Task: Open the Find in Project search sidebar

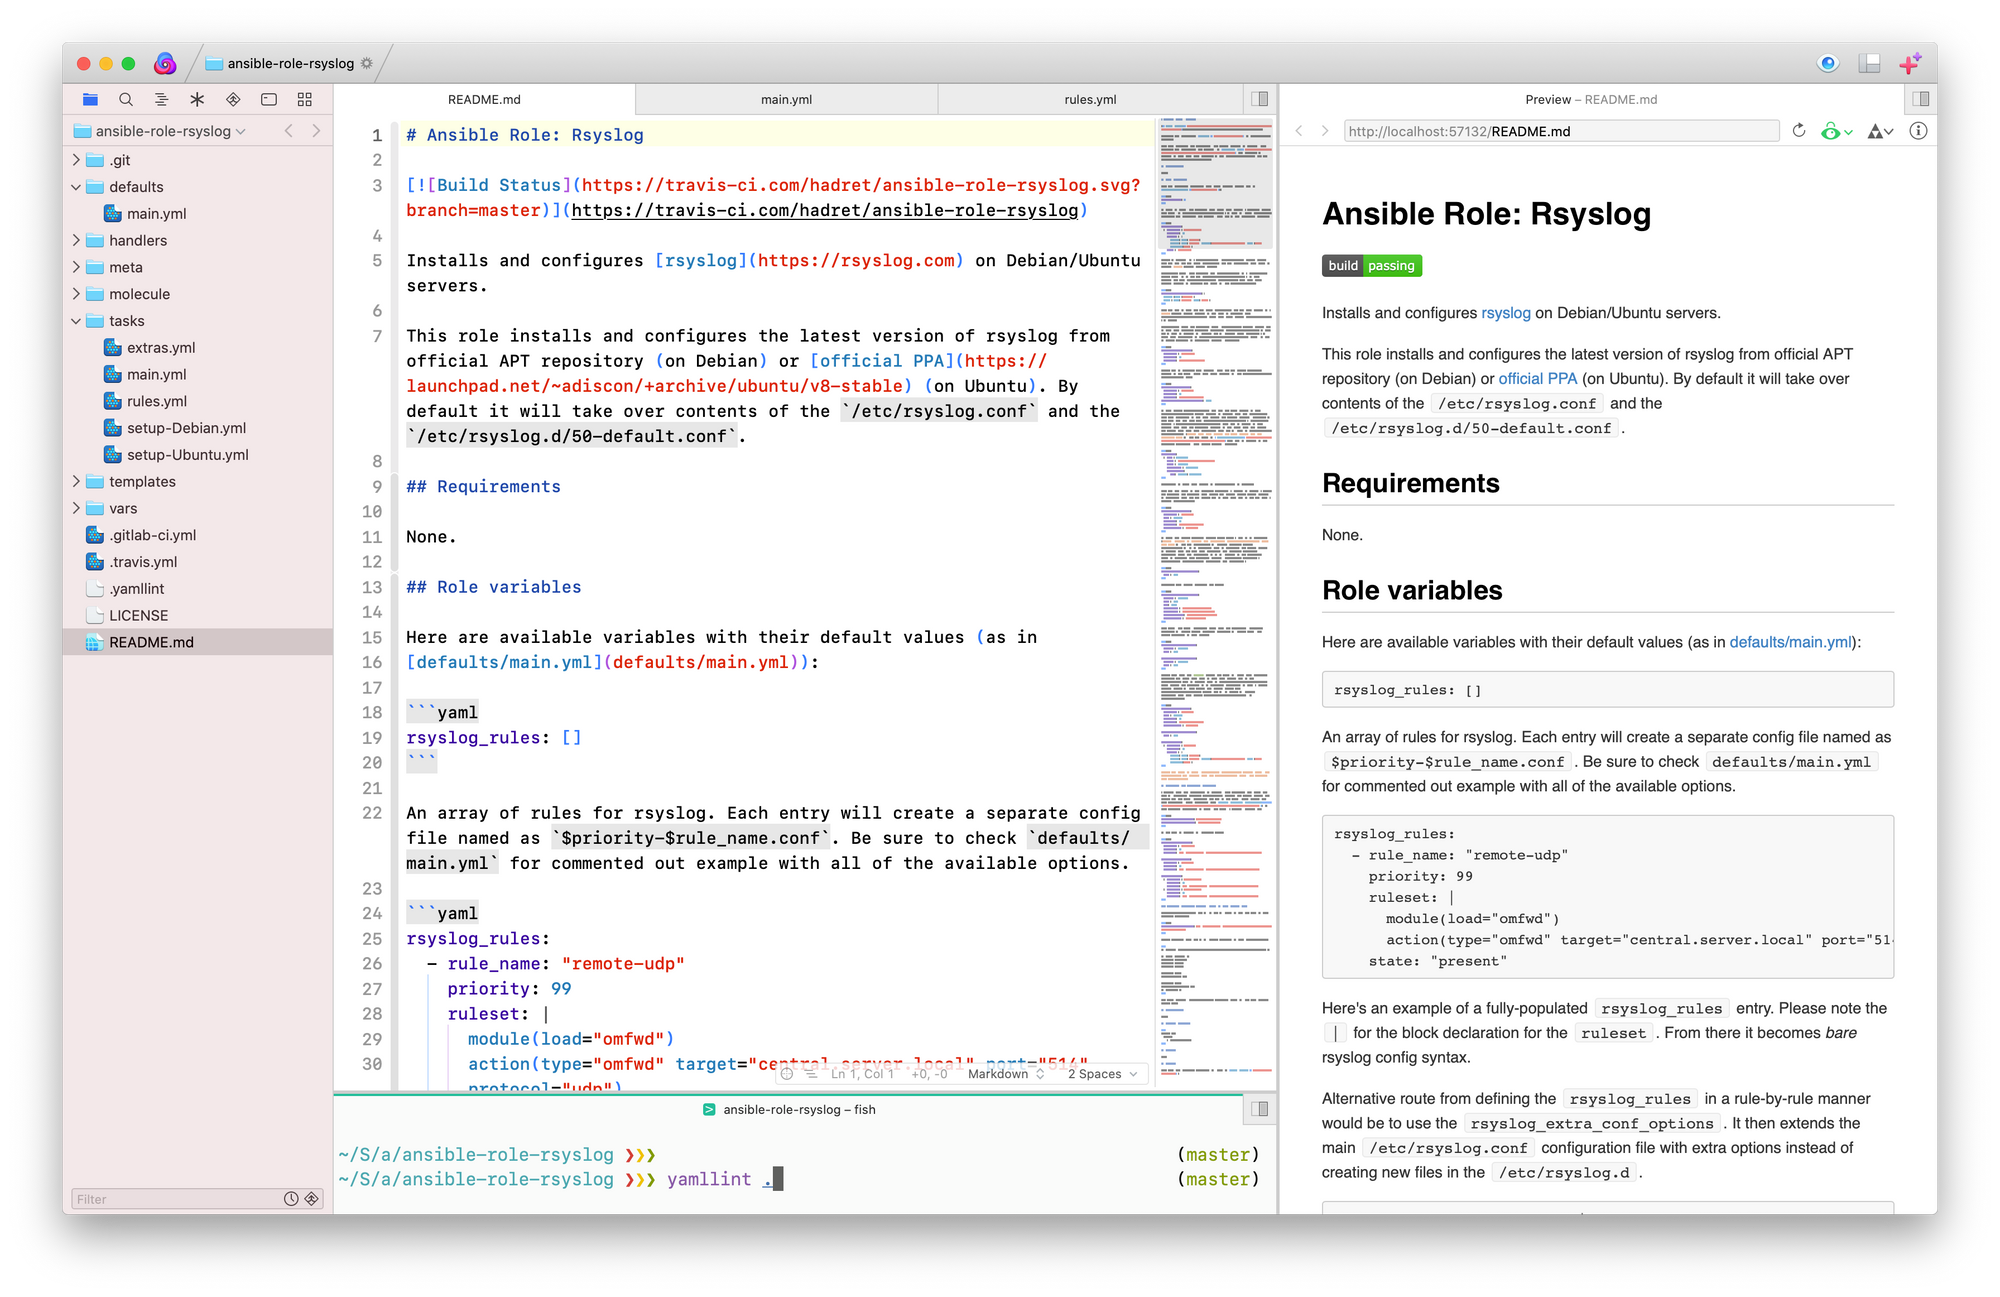Action: [x=125, y=99]
